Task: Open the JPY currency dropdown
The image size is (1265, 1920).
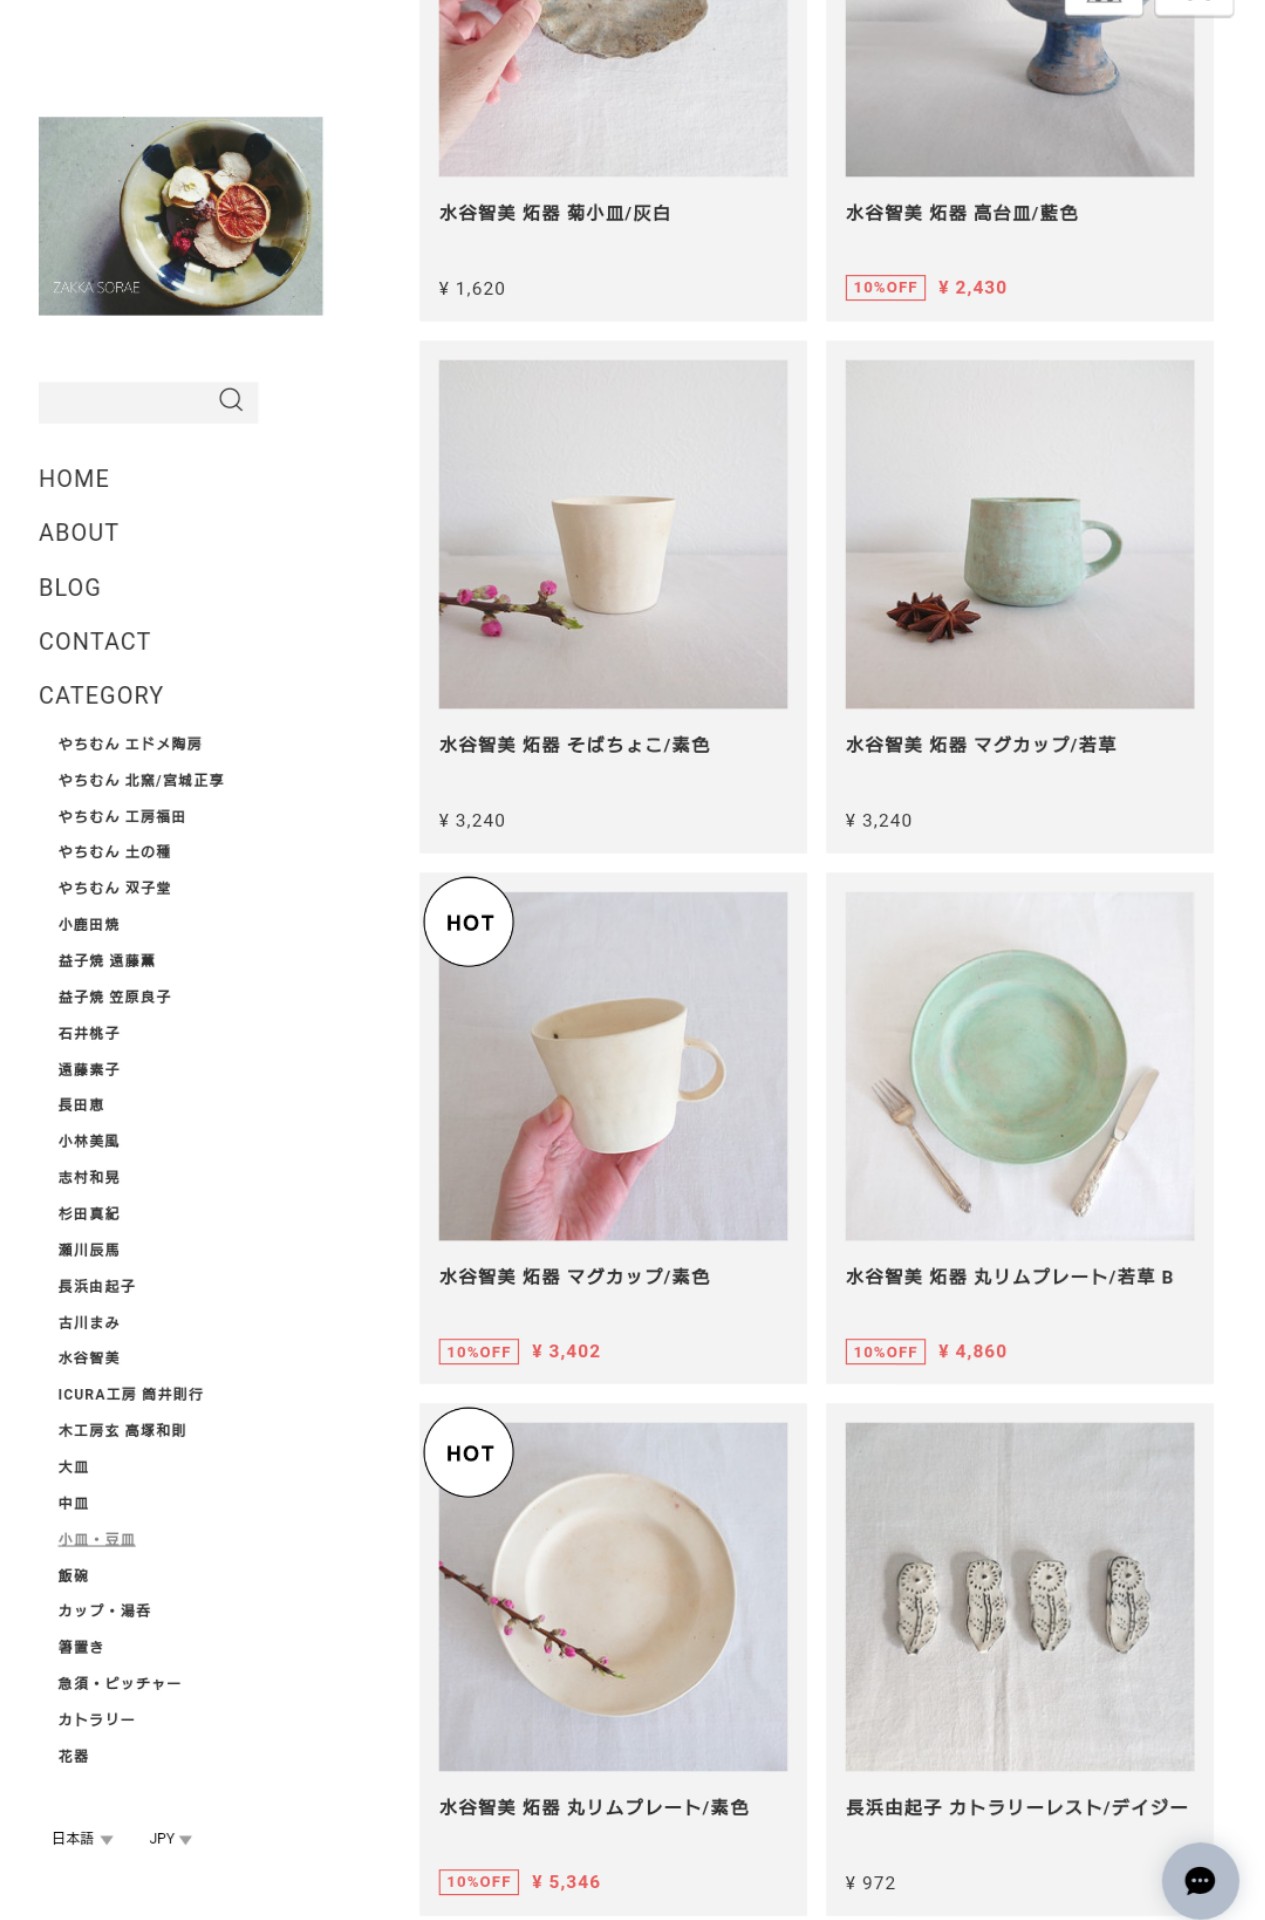Action: (170, 1838)
